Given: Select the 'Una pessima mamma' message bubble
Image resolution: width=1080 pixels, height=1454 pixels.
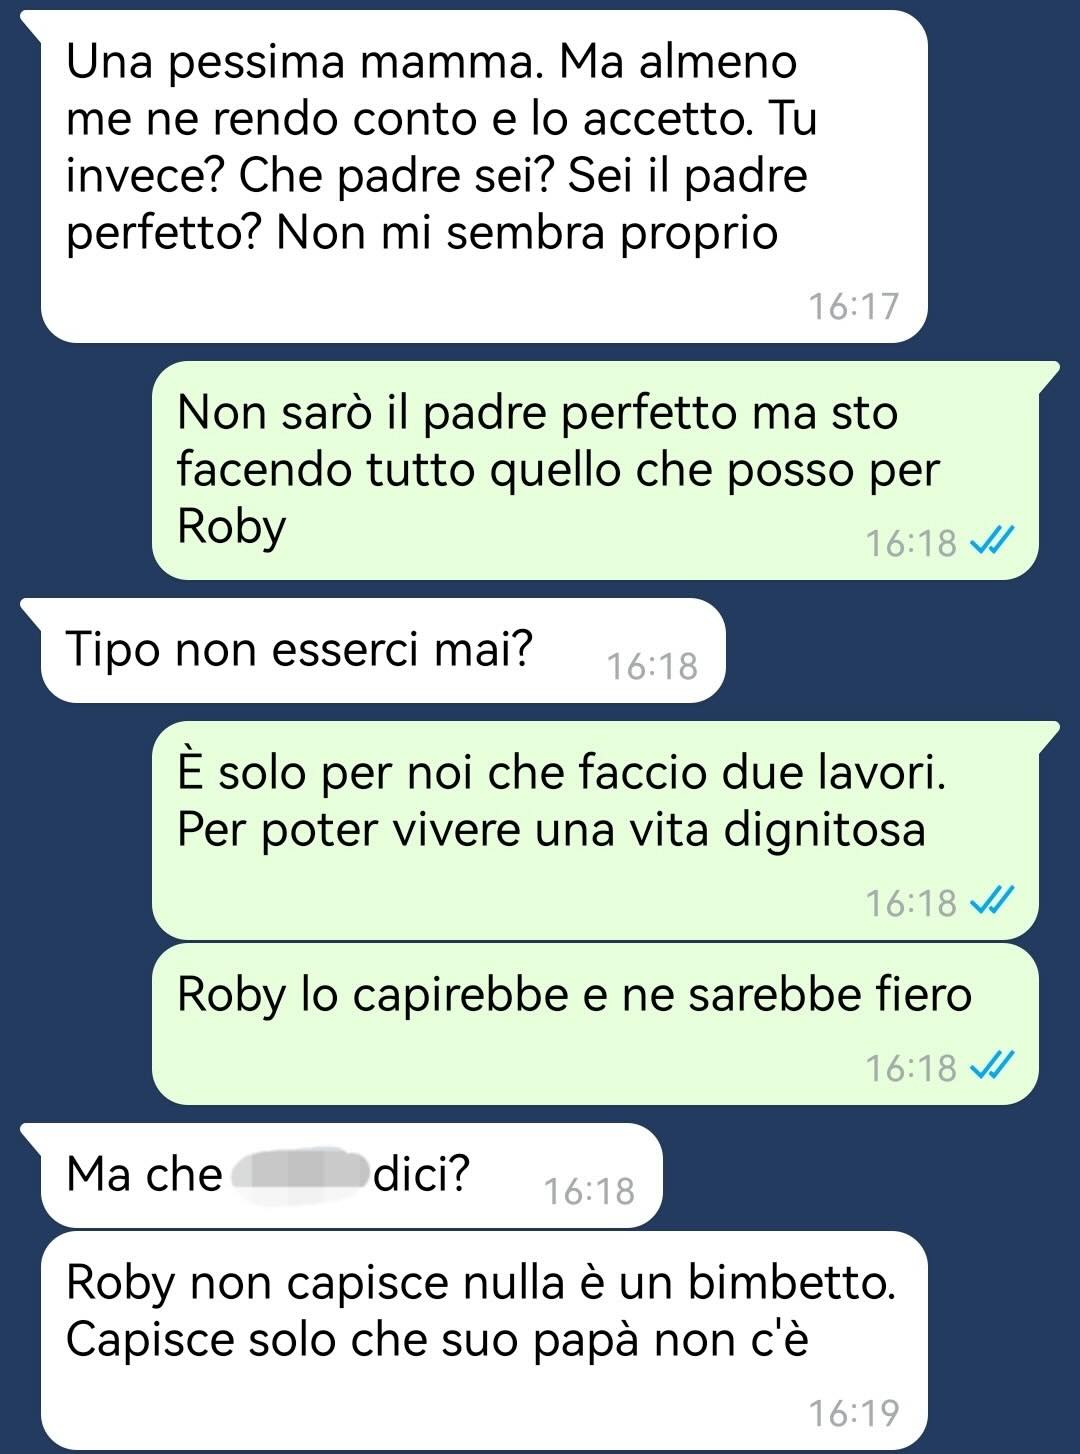Looking at the screenshot, I should 484,176.
